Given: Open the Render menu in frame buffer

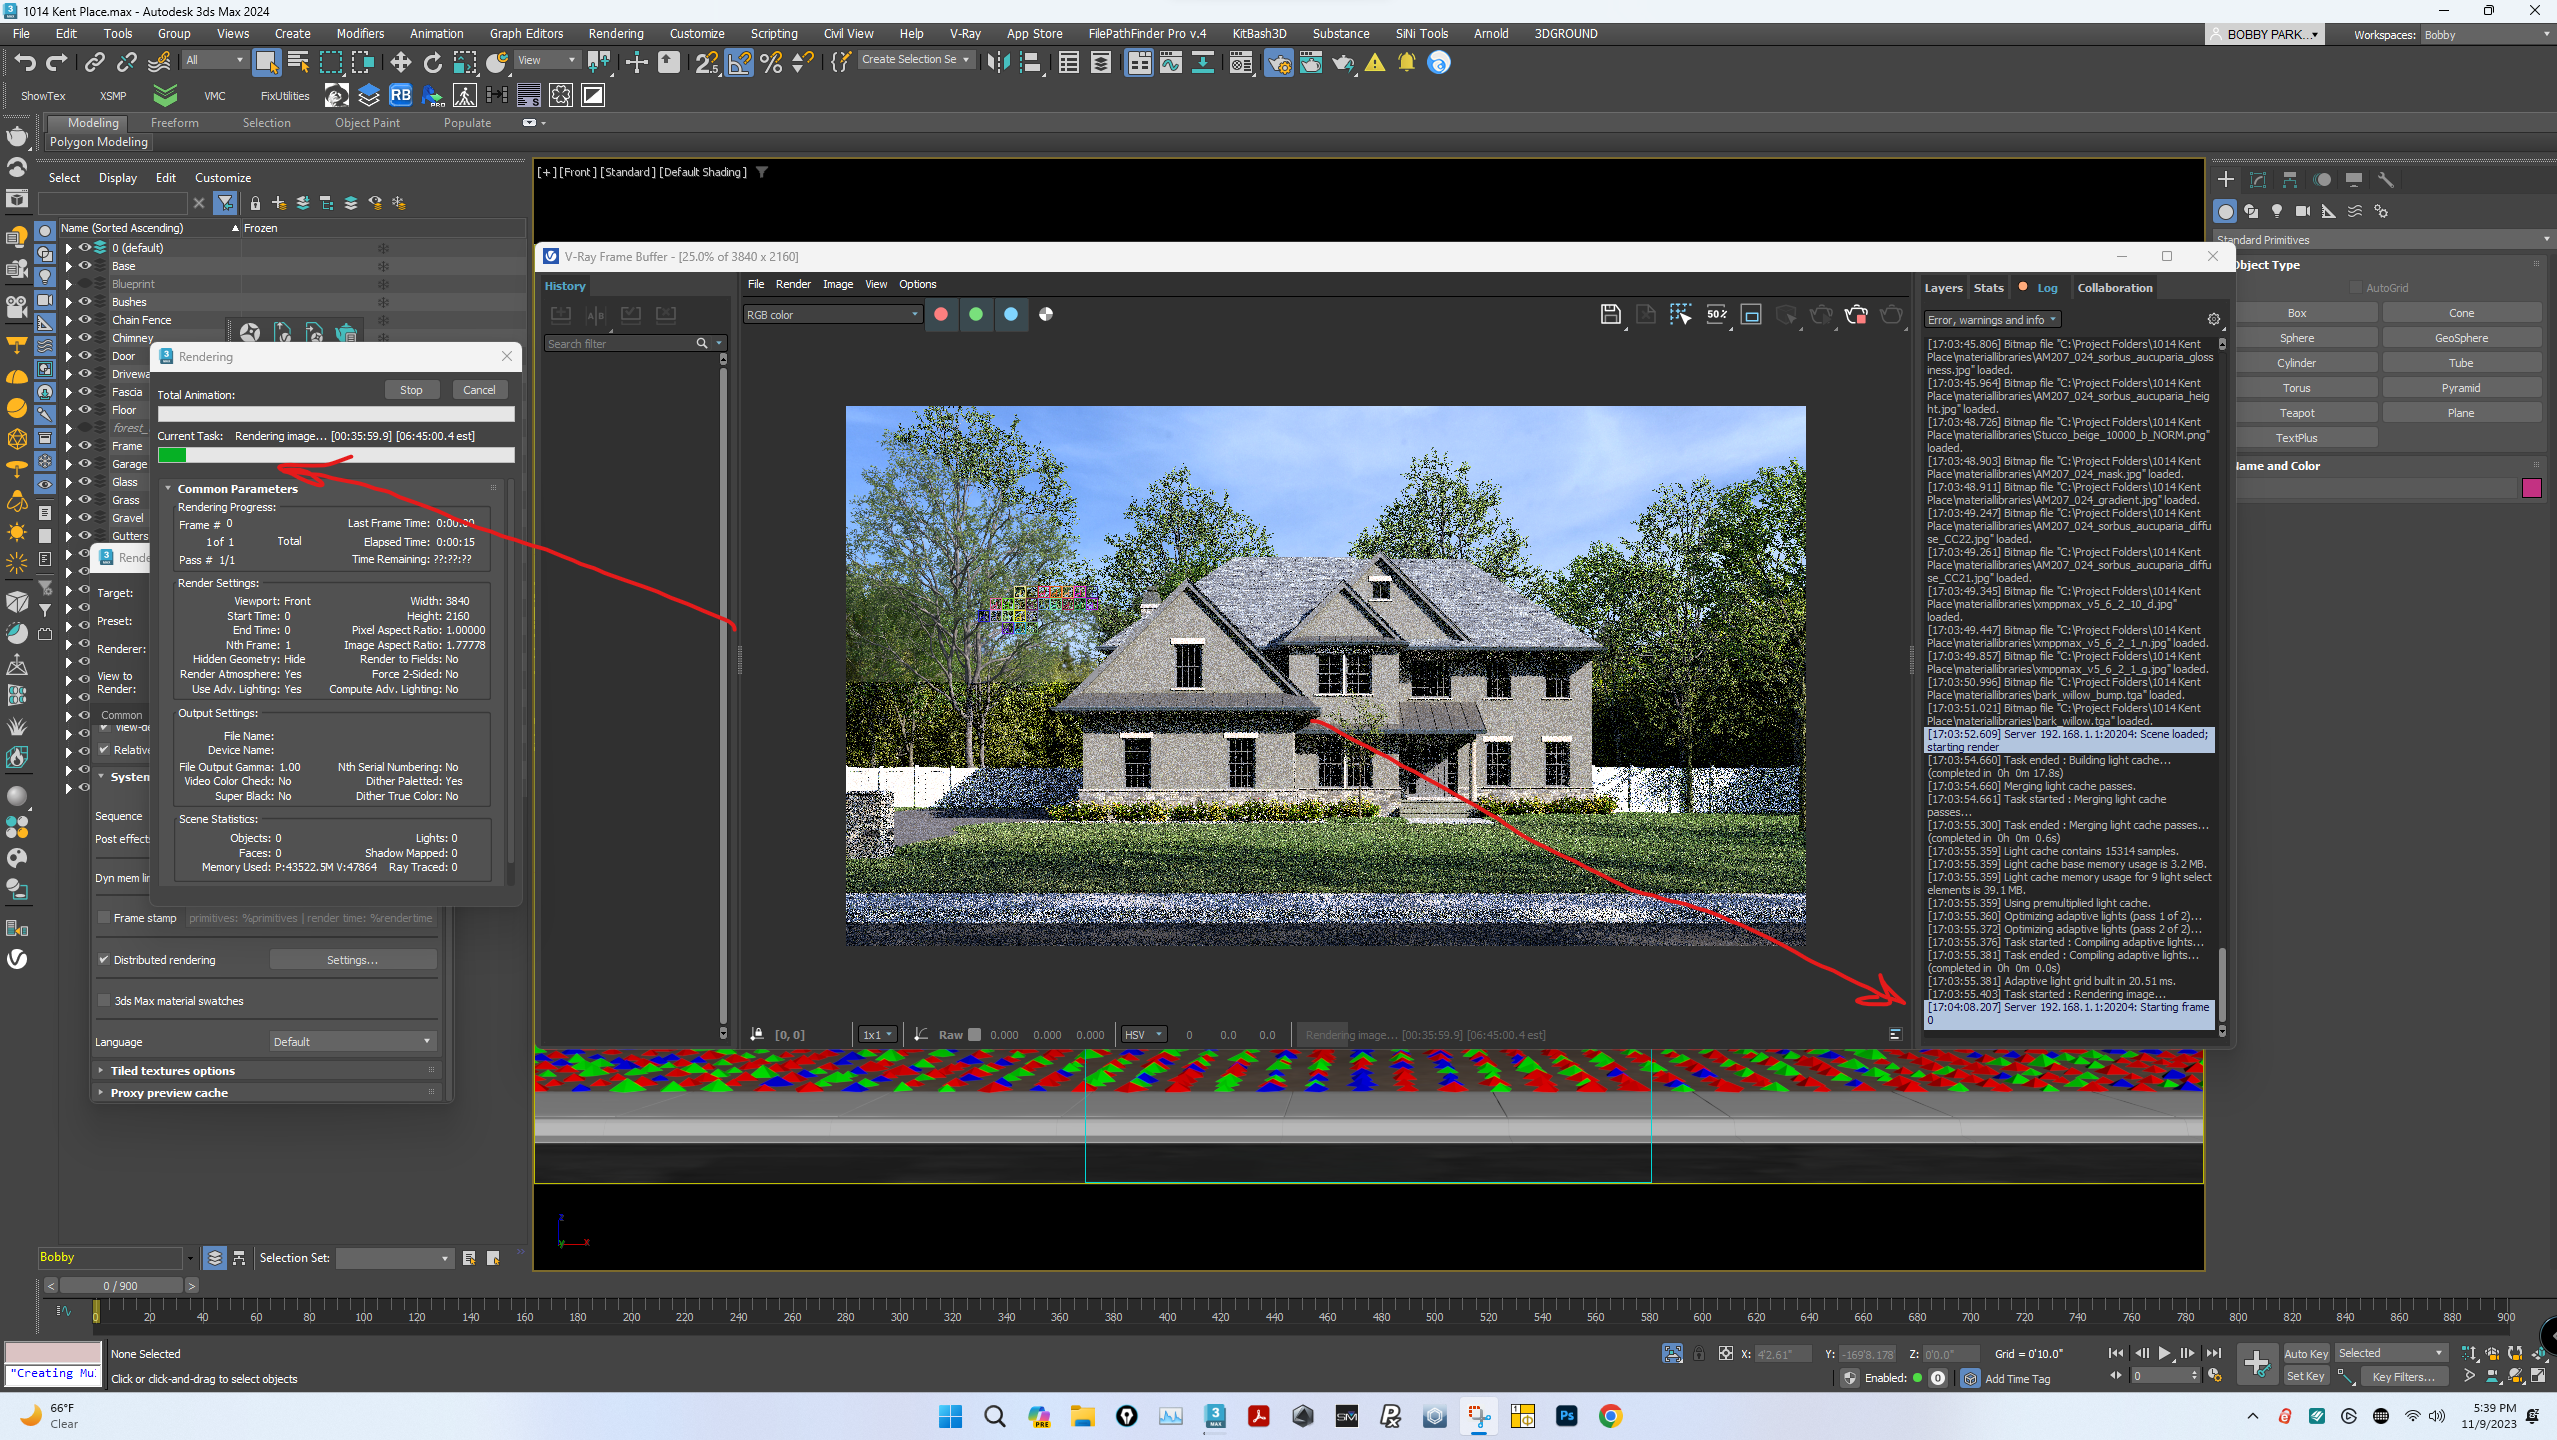Looking at the screenshot, I should tap(793, 284).
